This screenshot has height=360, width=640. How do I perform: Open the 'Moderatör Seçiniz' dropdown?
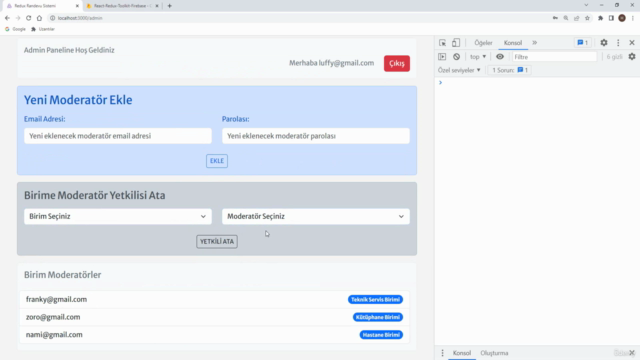coord(316,216)
